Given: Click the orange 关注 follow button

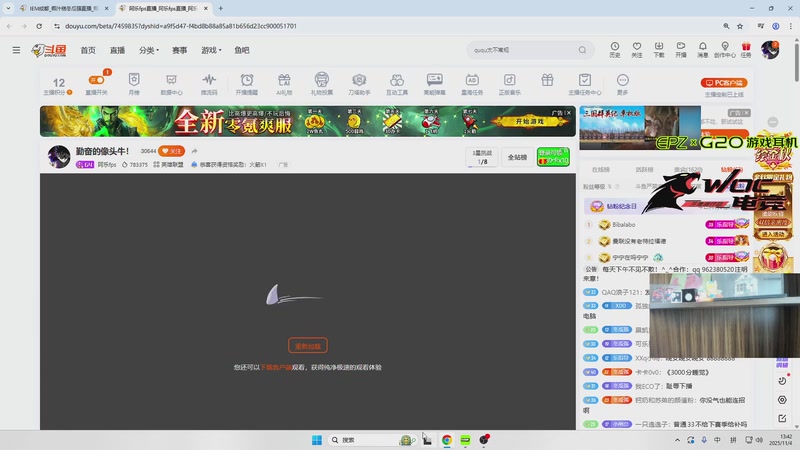Looking at the screenshot, I should click(171, 151).
